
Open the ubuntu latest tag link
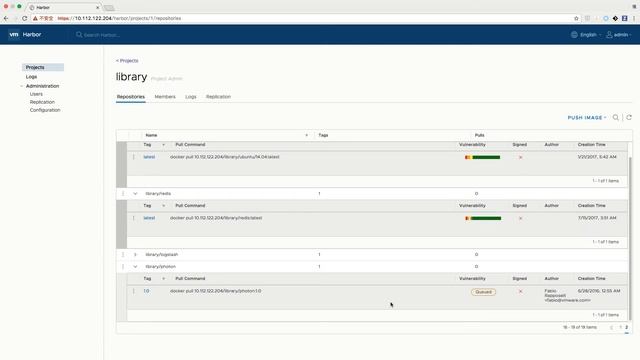click(149, 157)
